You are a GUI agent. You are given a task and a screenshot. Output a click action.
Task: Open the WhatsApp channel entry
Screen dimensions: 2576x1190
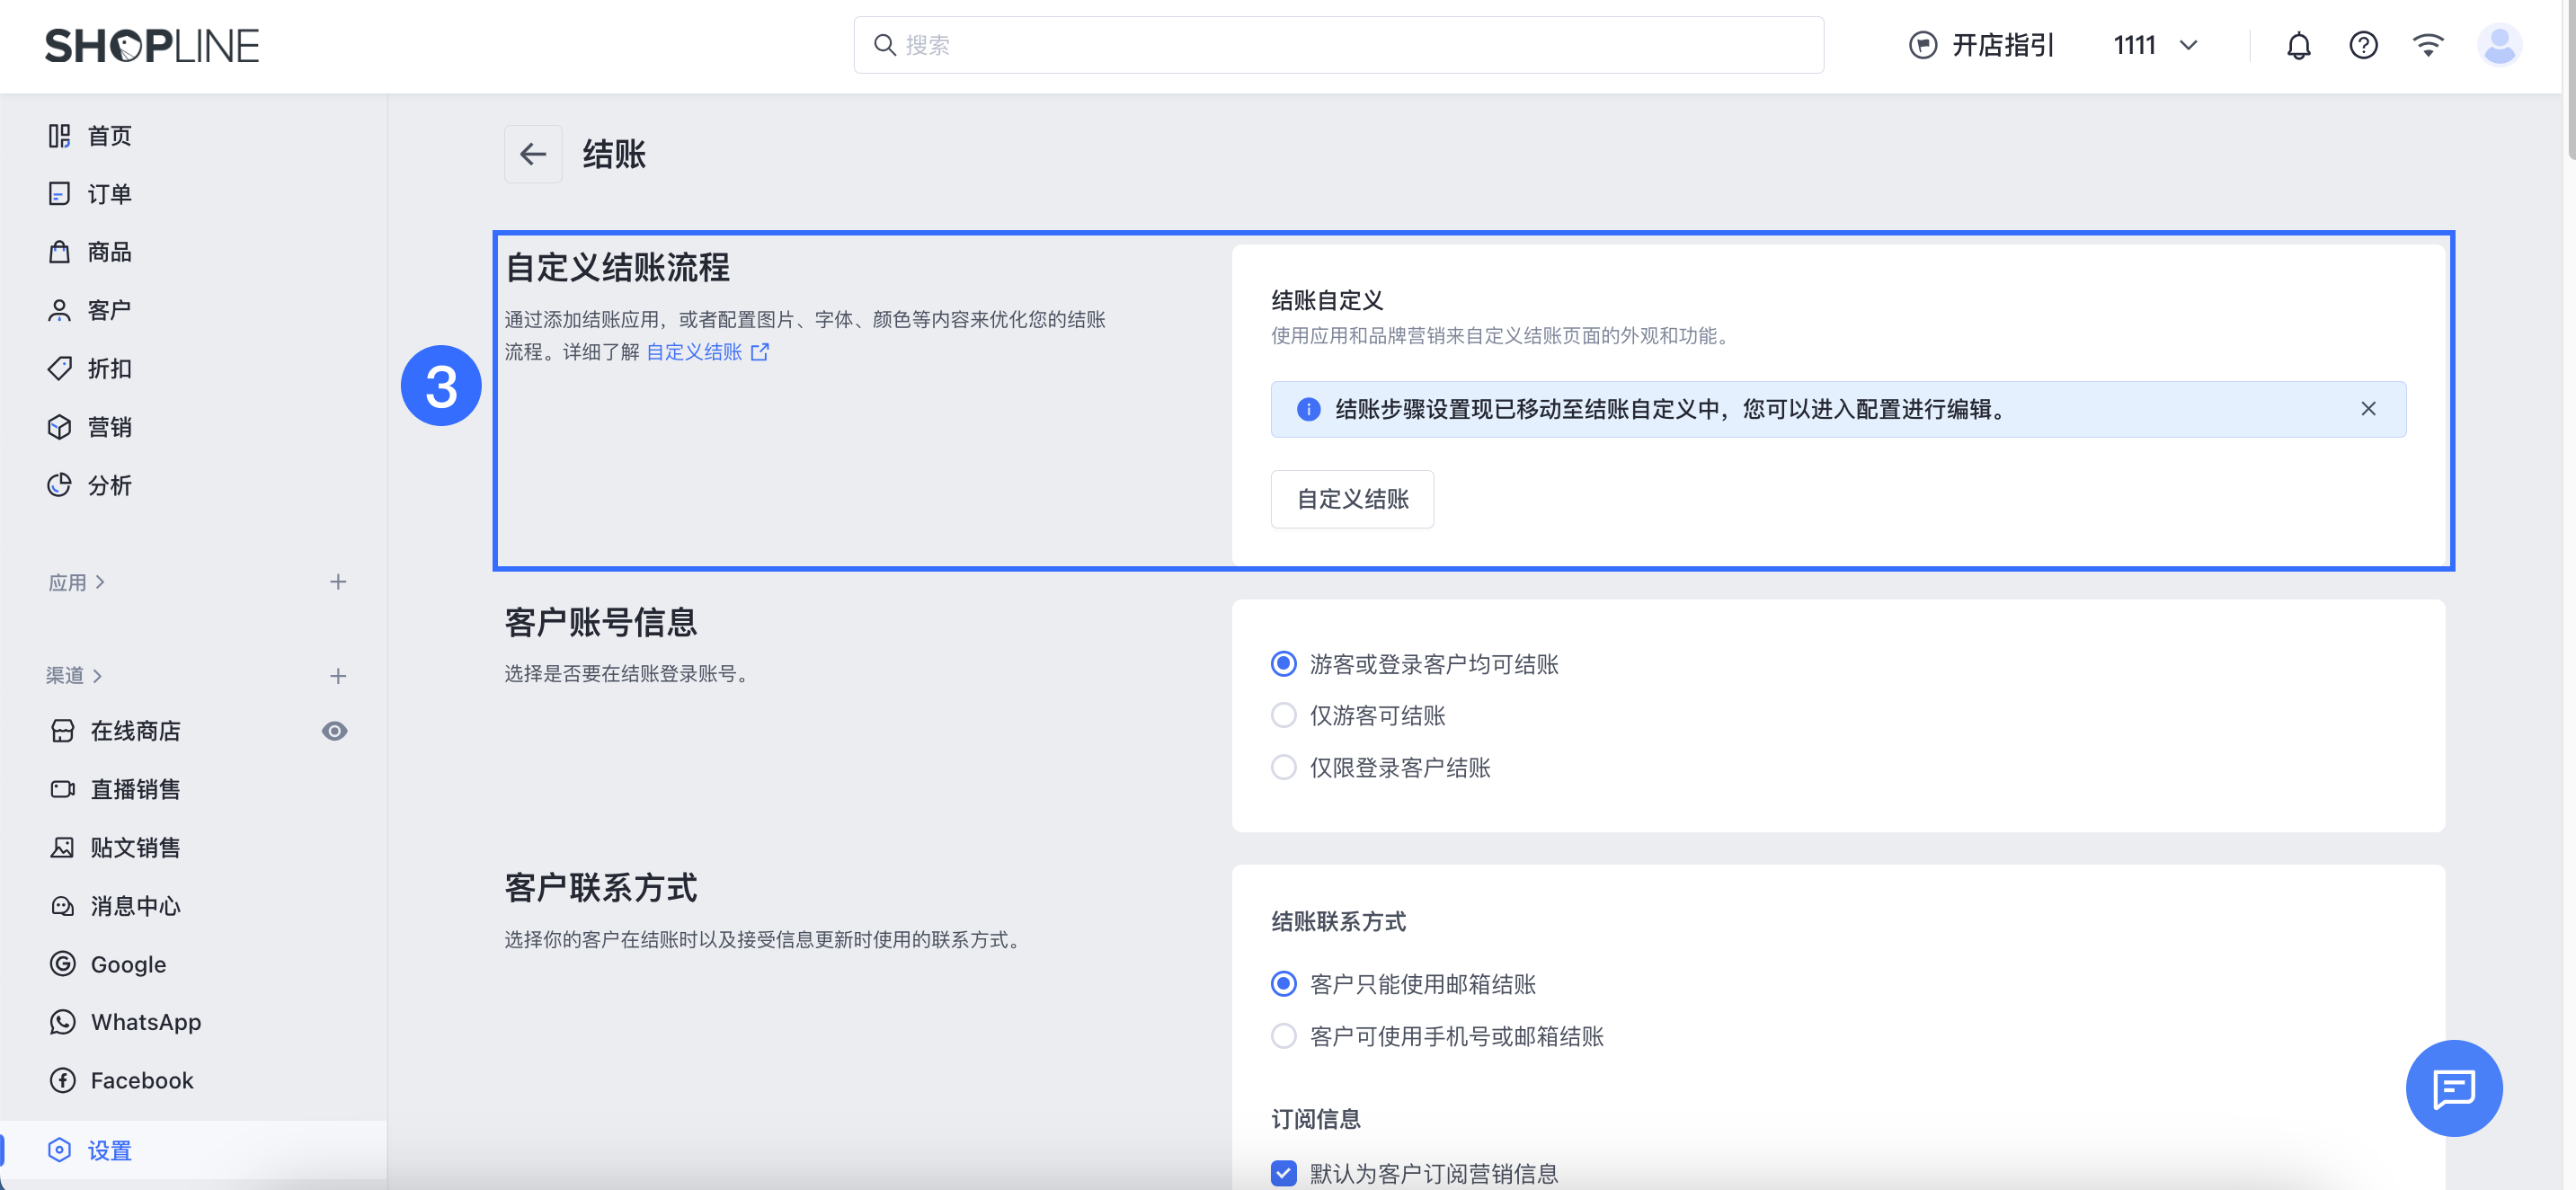tap(146, 1022)
